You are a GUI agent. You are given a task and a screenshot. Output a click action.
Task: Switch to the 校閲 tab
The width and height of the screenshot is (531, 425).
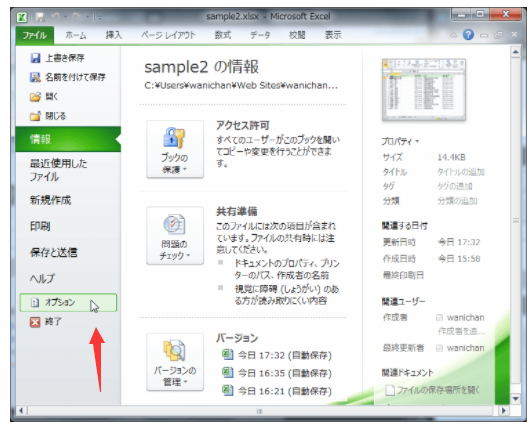[297, 35]
